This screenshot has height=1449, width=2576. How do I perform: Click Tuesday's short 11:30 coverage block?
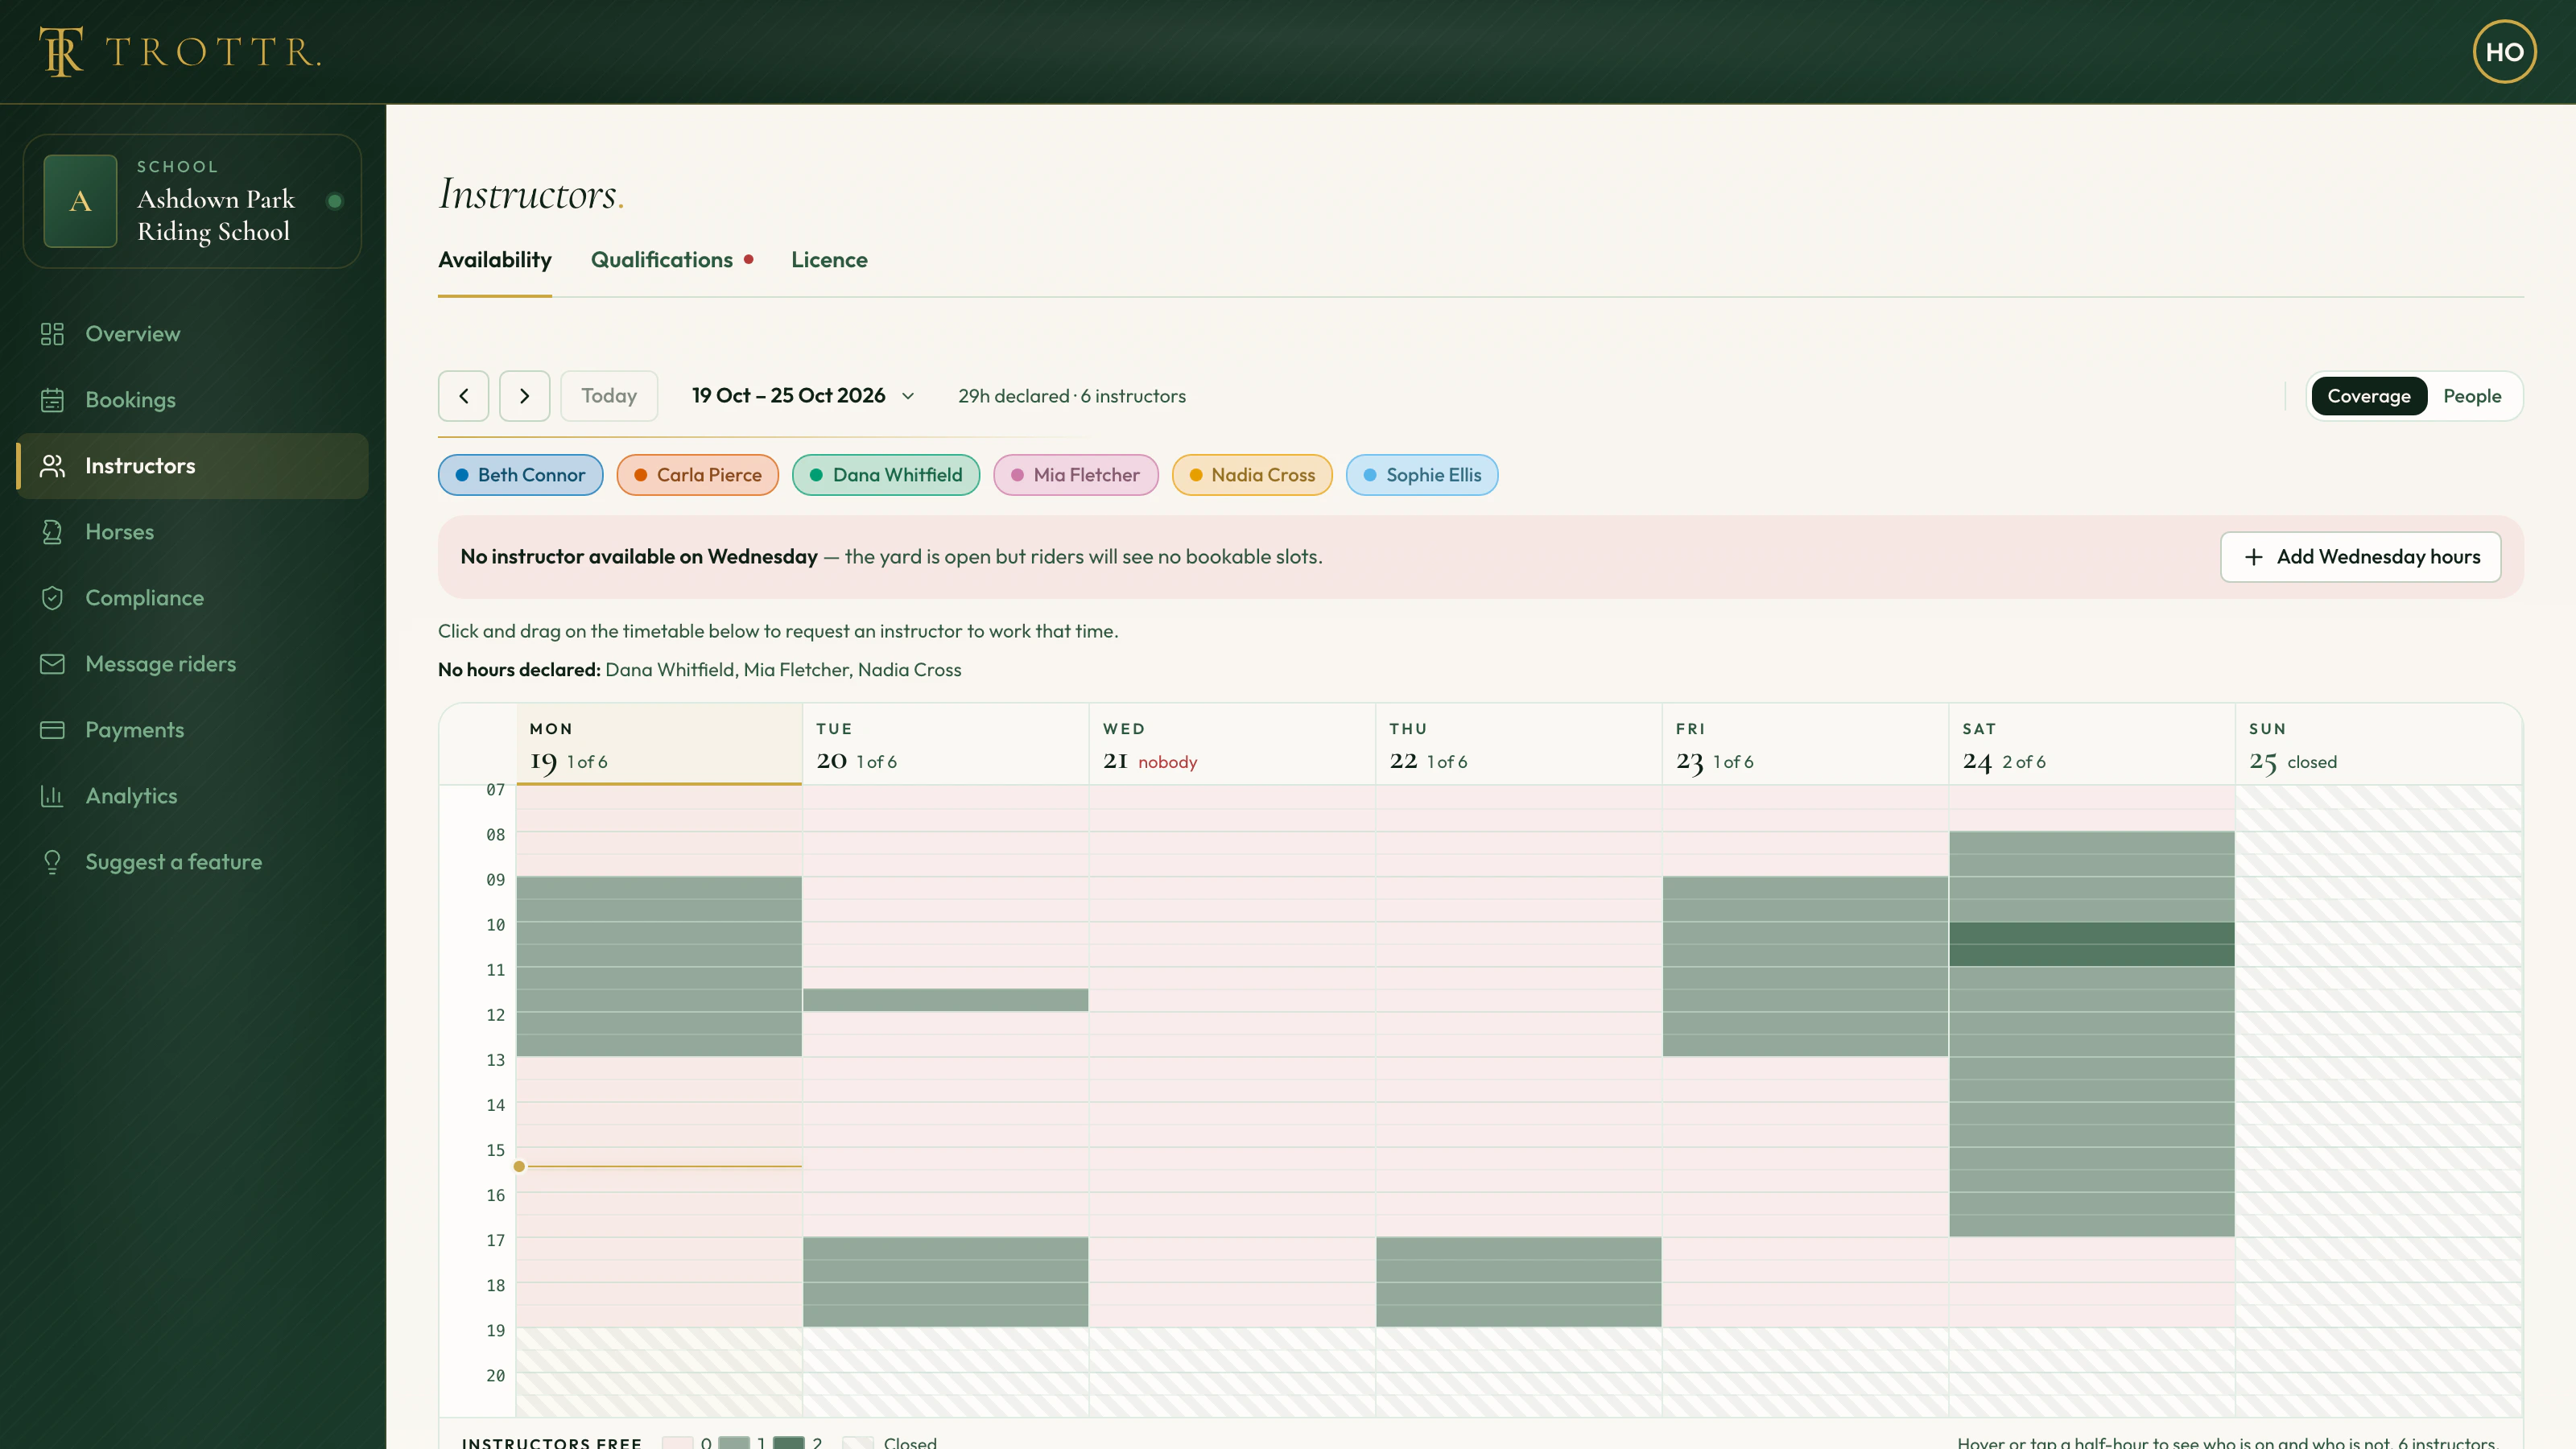click(x=945, y=1000)
